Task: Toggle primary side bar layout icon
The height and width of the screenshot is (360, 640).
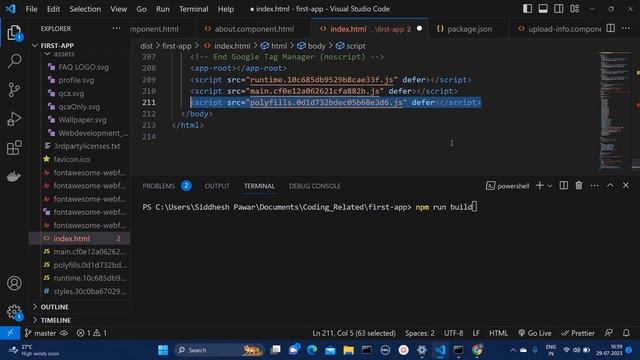Action: [x=527, y=9]
